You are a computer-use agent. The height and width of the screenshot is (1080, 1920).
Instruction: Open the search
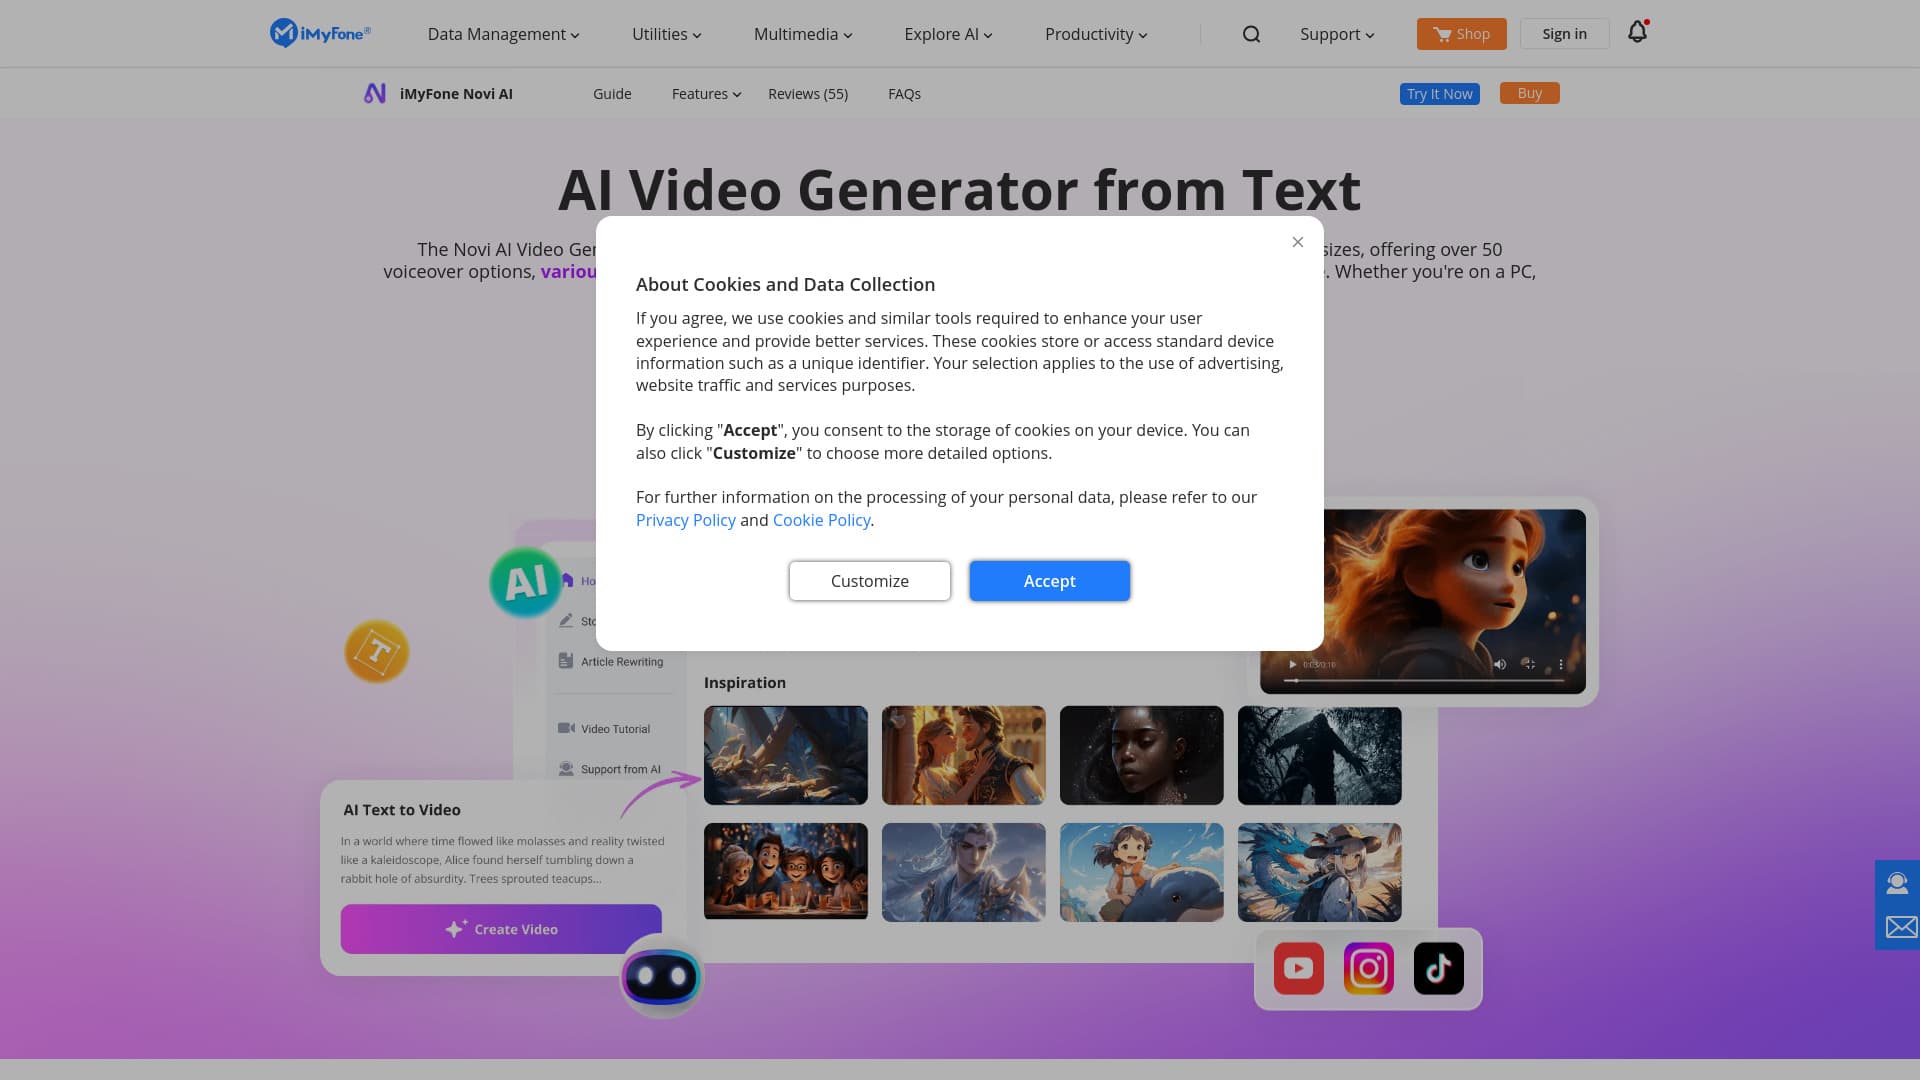[1251, 33]
